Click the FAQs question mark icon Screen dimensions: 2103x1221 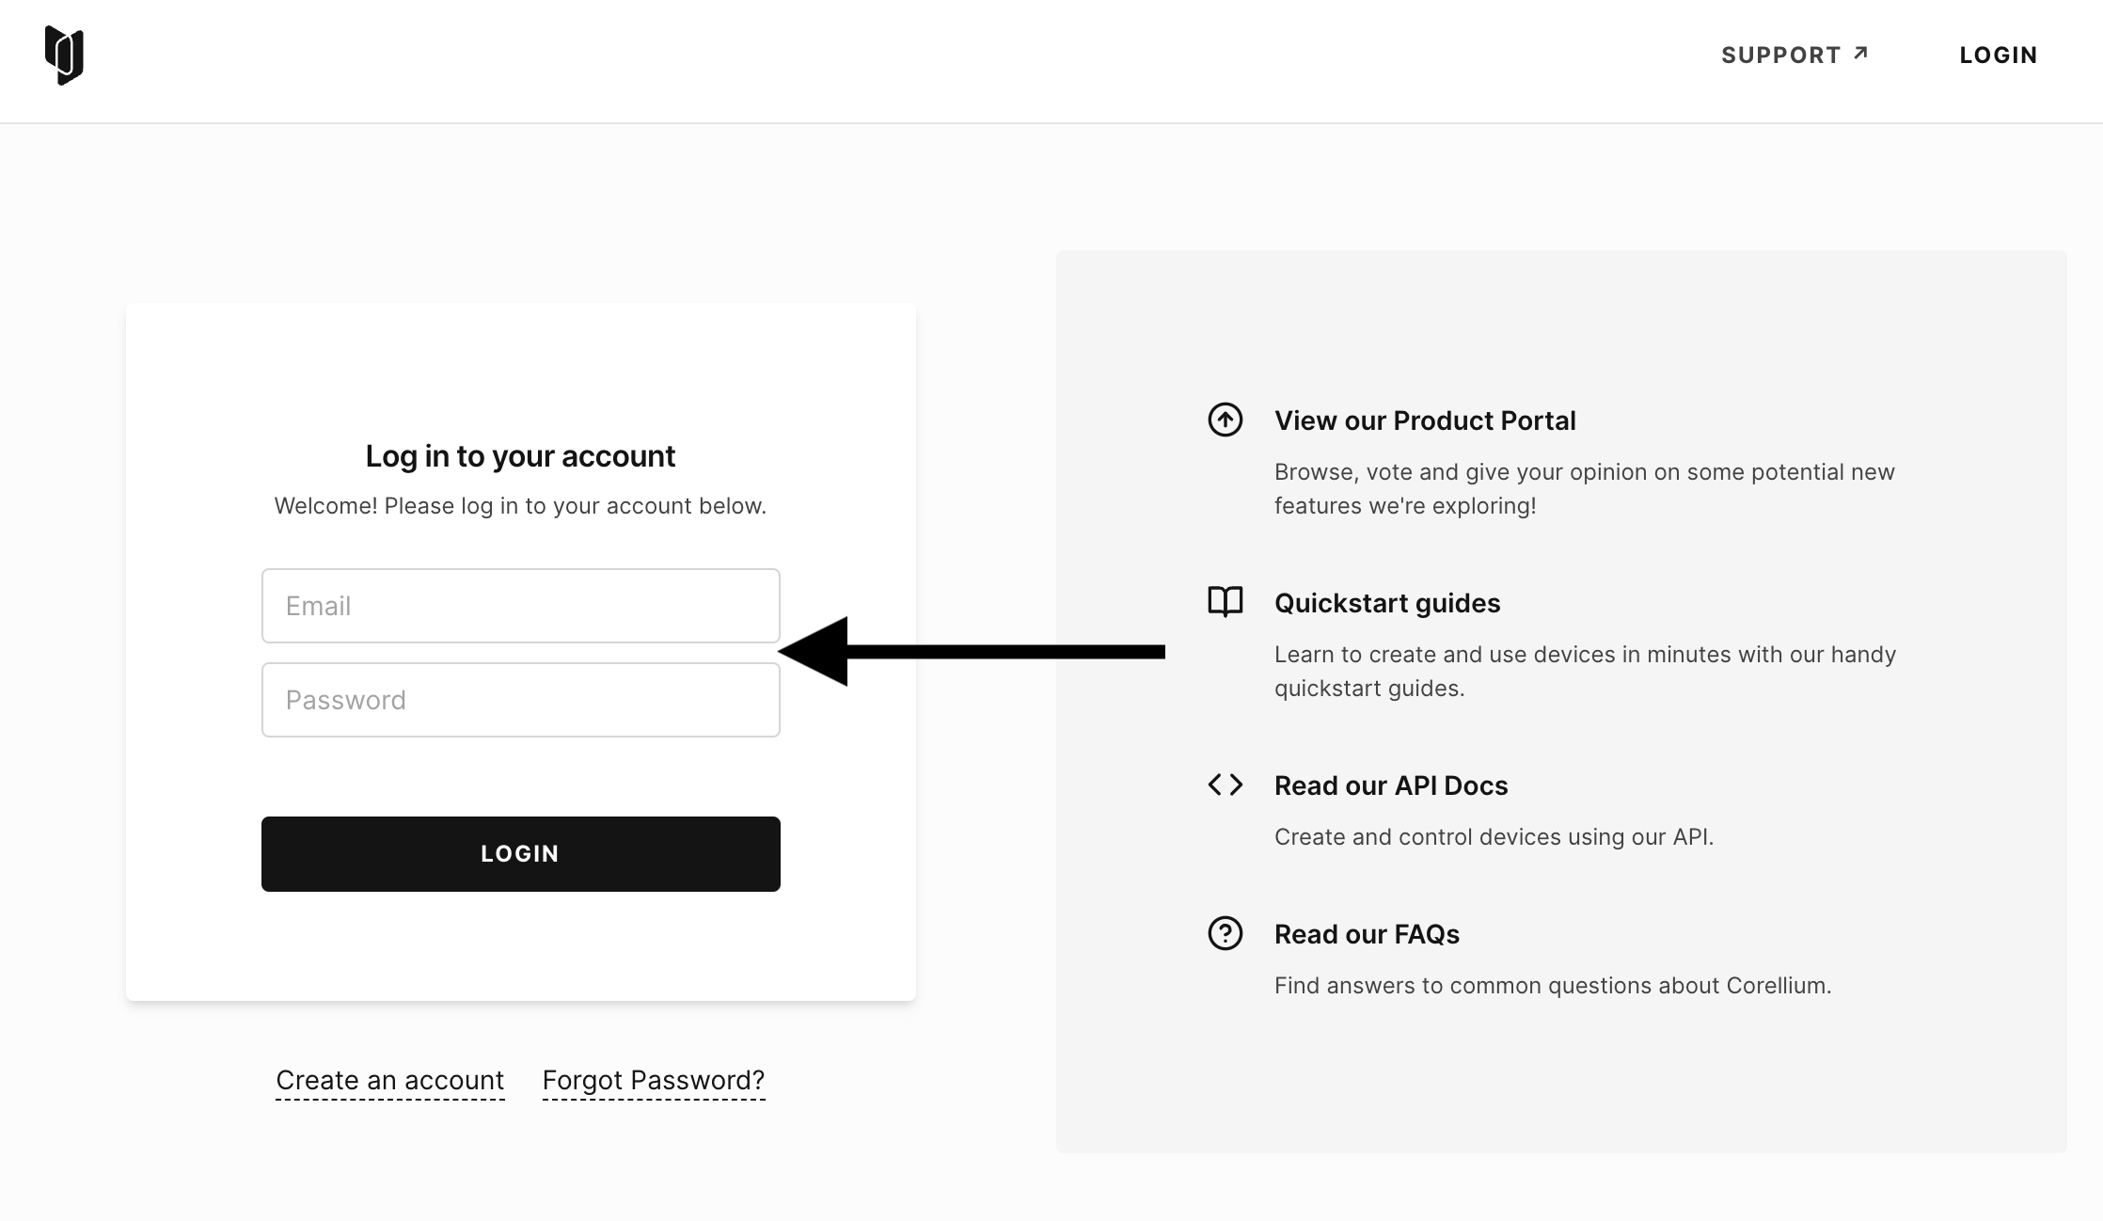1225,934
